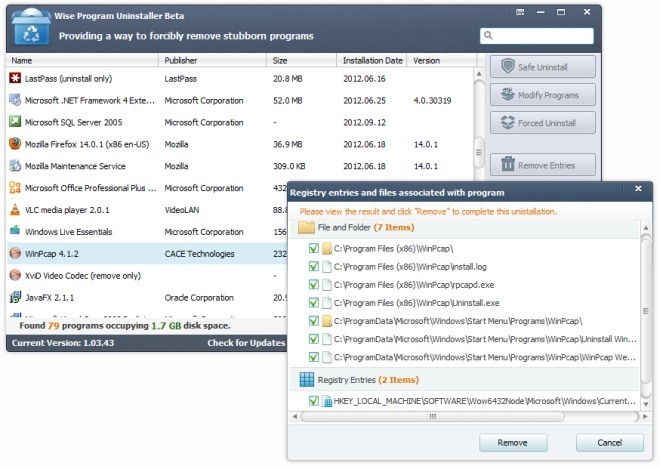660x469 pixels.
Task: Click the WinPcap 4.1.2 icon
Action: pyautogui.click(x=15, y=253)
